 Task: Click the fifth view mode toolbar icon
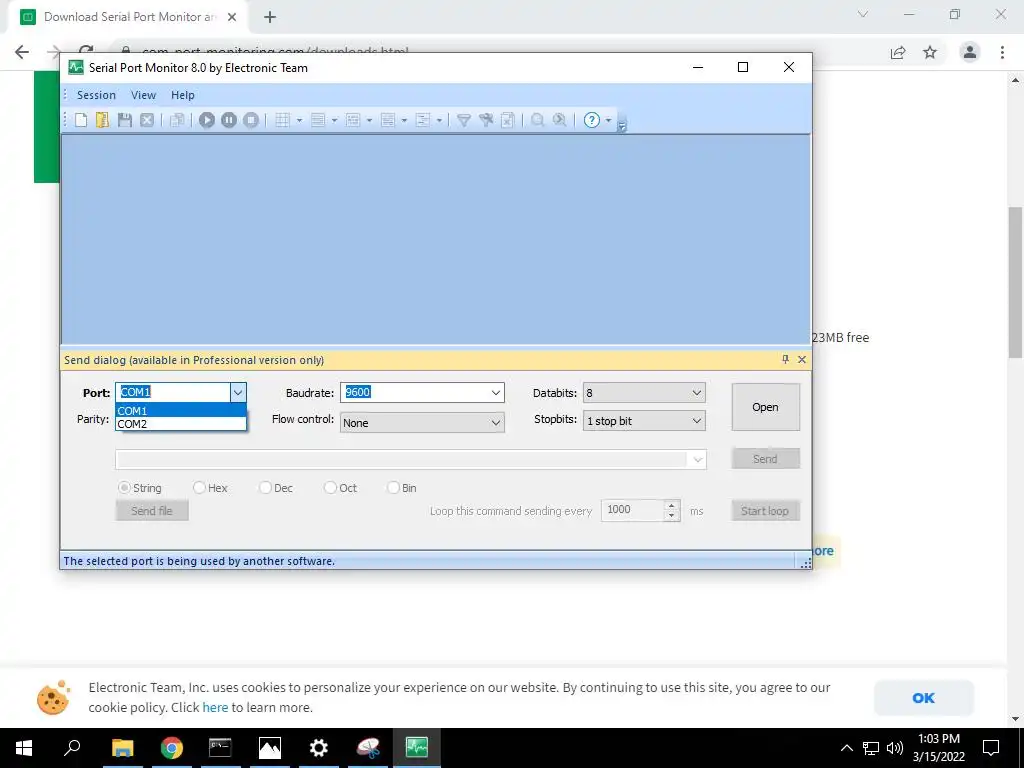[x=423, y=120]
